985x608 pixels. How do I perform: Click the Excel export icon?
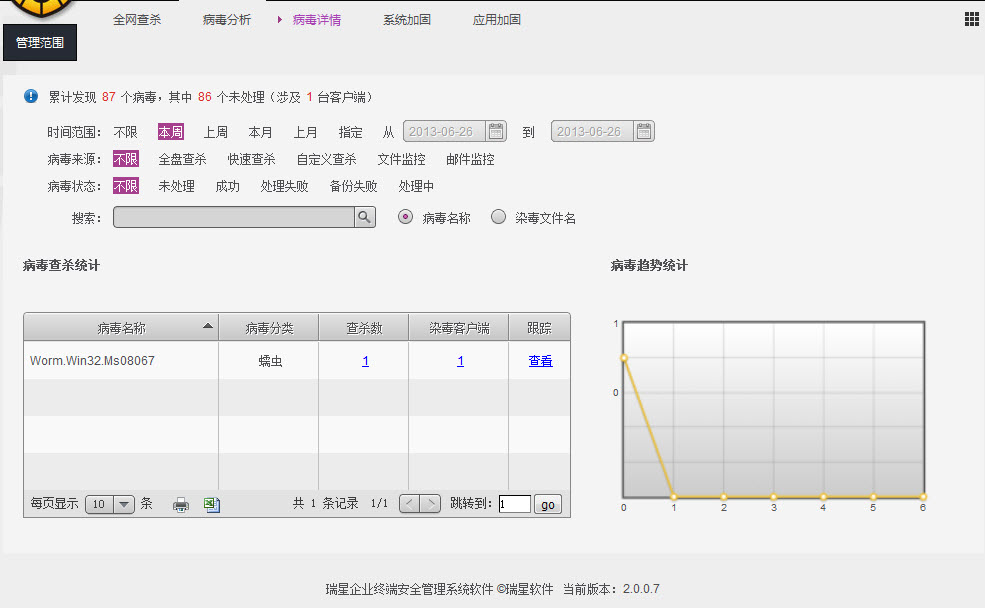pyautogui.click(x=212, y=505)
